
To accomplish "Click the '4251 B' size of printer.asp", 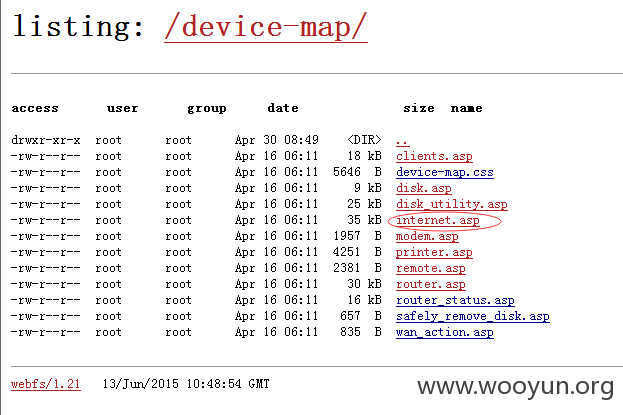I will (357, 252).
